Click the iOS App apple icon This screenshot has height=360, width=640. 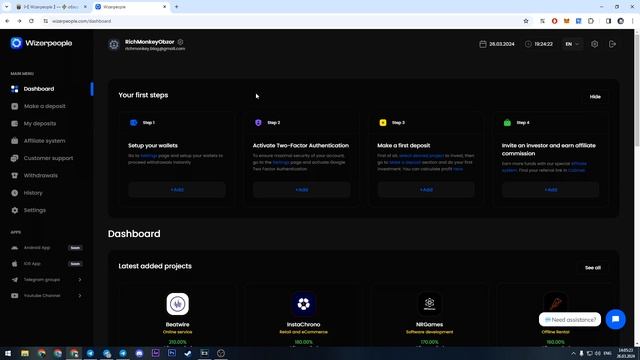(15, 264)
